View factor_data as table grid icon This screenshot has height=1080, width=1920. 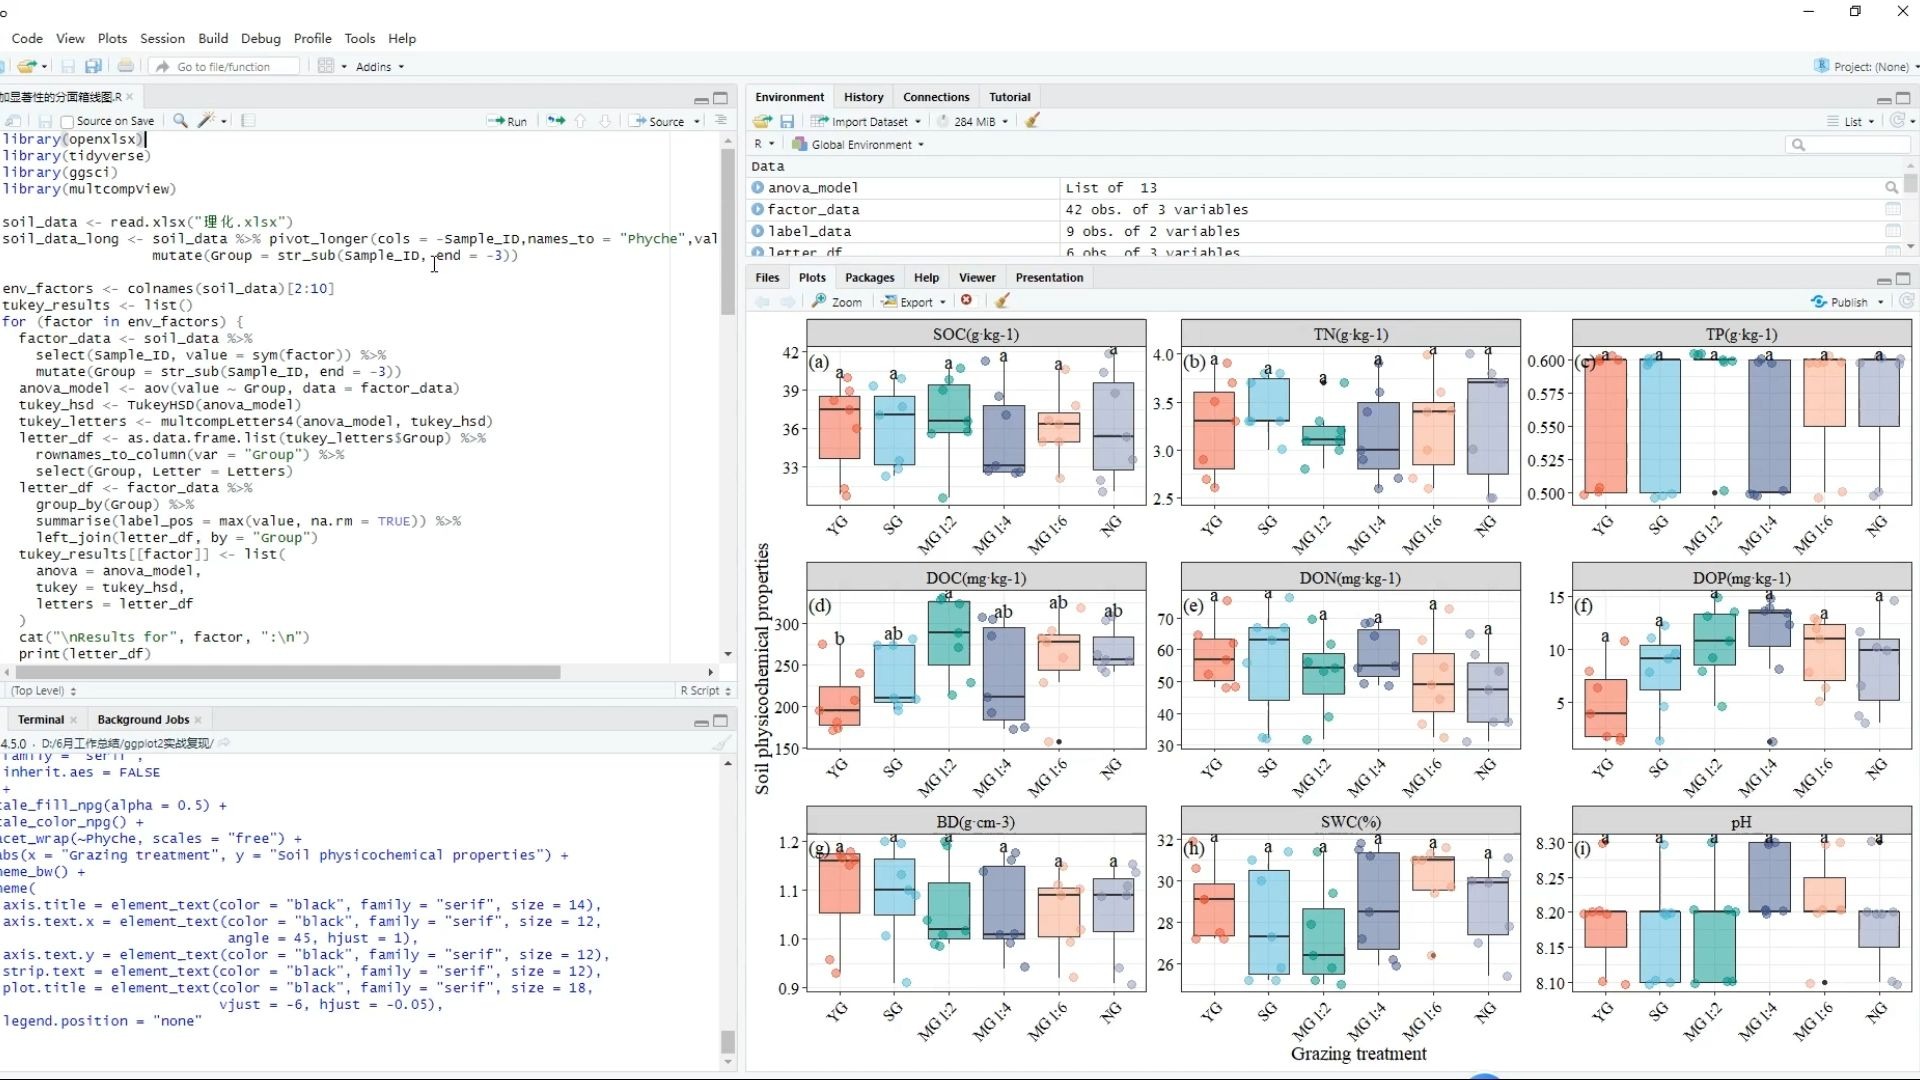1892,209
